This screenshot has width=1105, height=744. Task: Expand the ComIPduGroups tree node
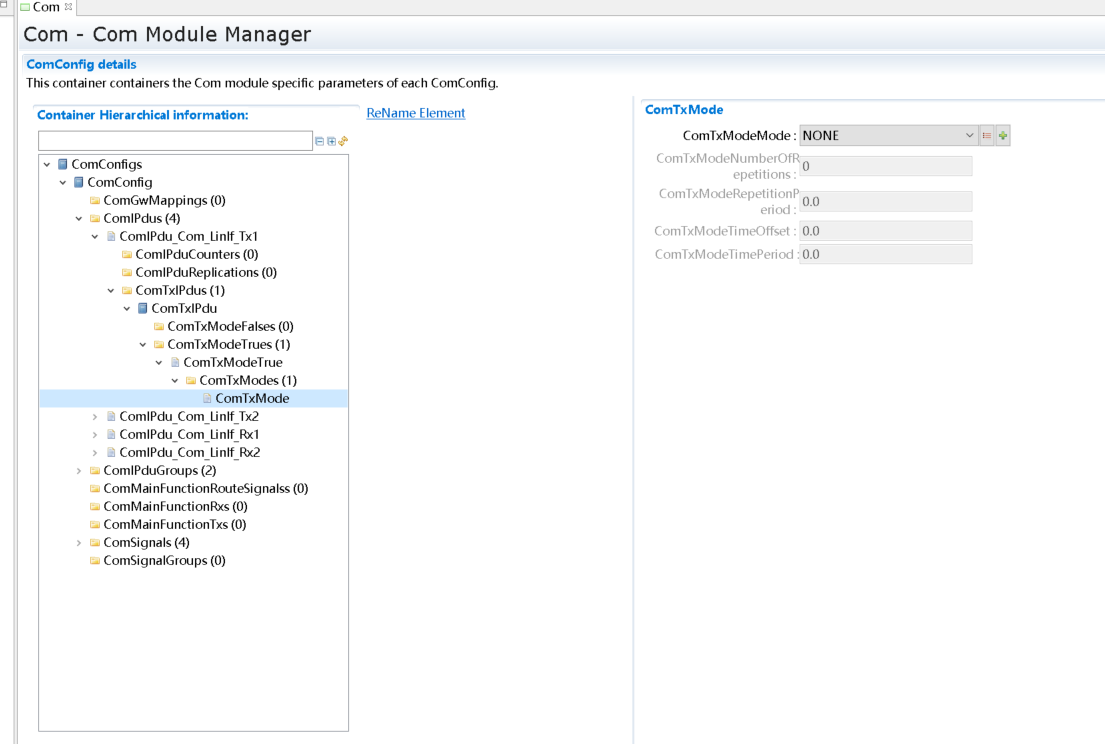pyautogui.click(x=79, y=470)
